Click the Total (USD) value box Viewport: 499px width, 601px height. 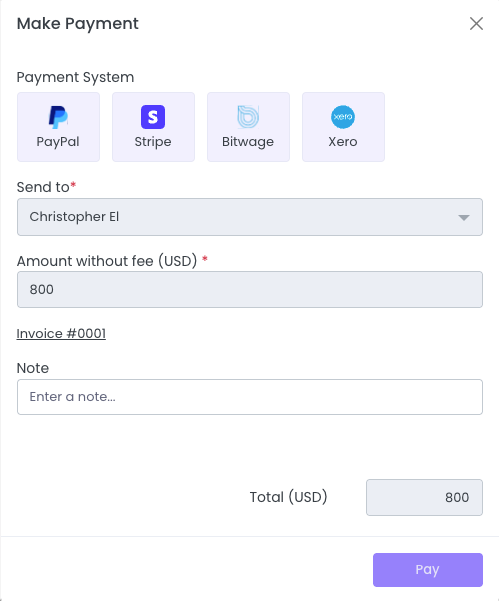point(424,497)
